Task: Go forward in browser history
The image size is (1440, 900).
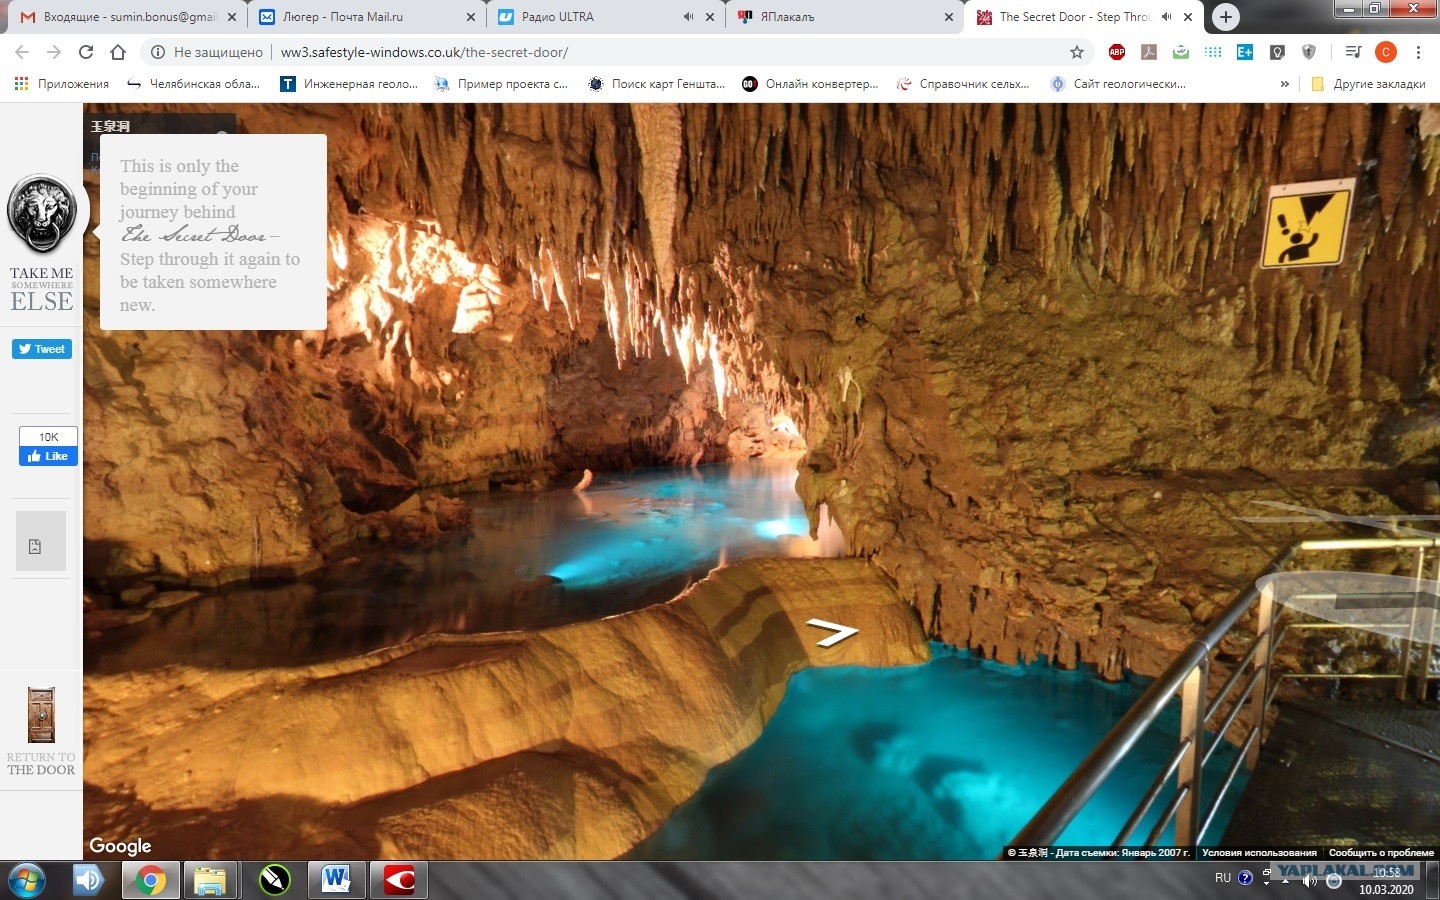Action: tap(54, 52)
